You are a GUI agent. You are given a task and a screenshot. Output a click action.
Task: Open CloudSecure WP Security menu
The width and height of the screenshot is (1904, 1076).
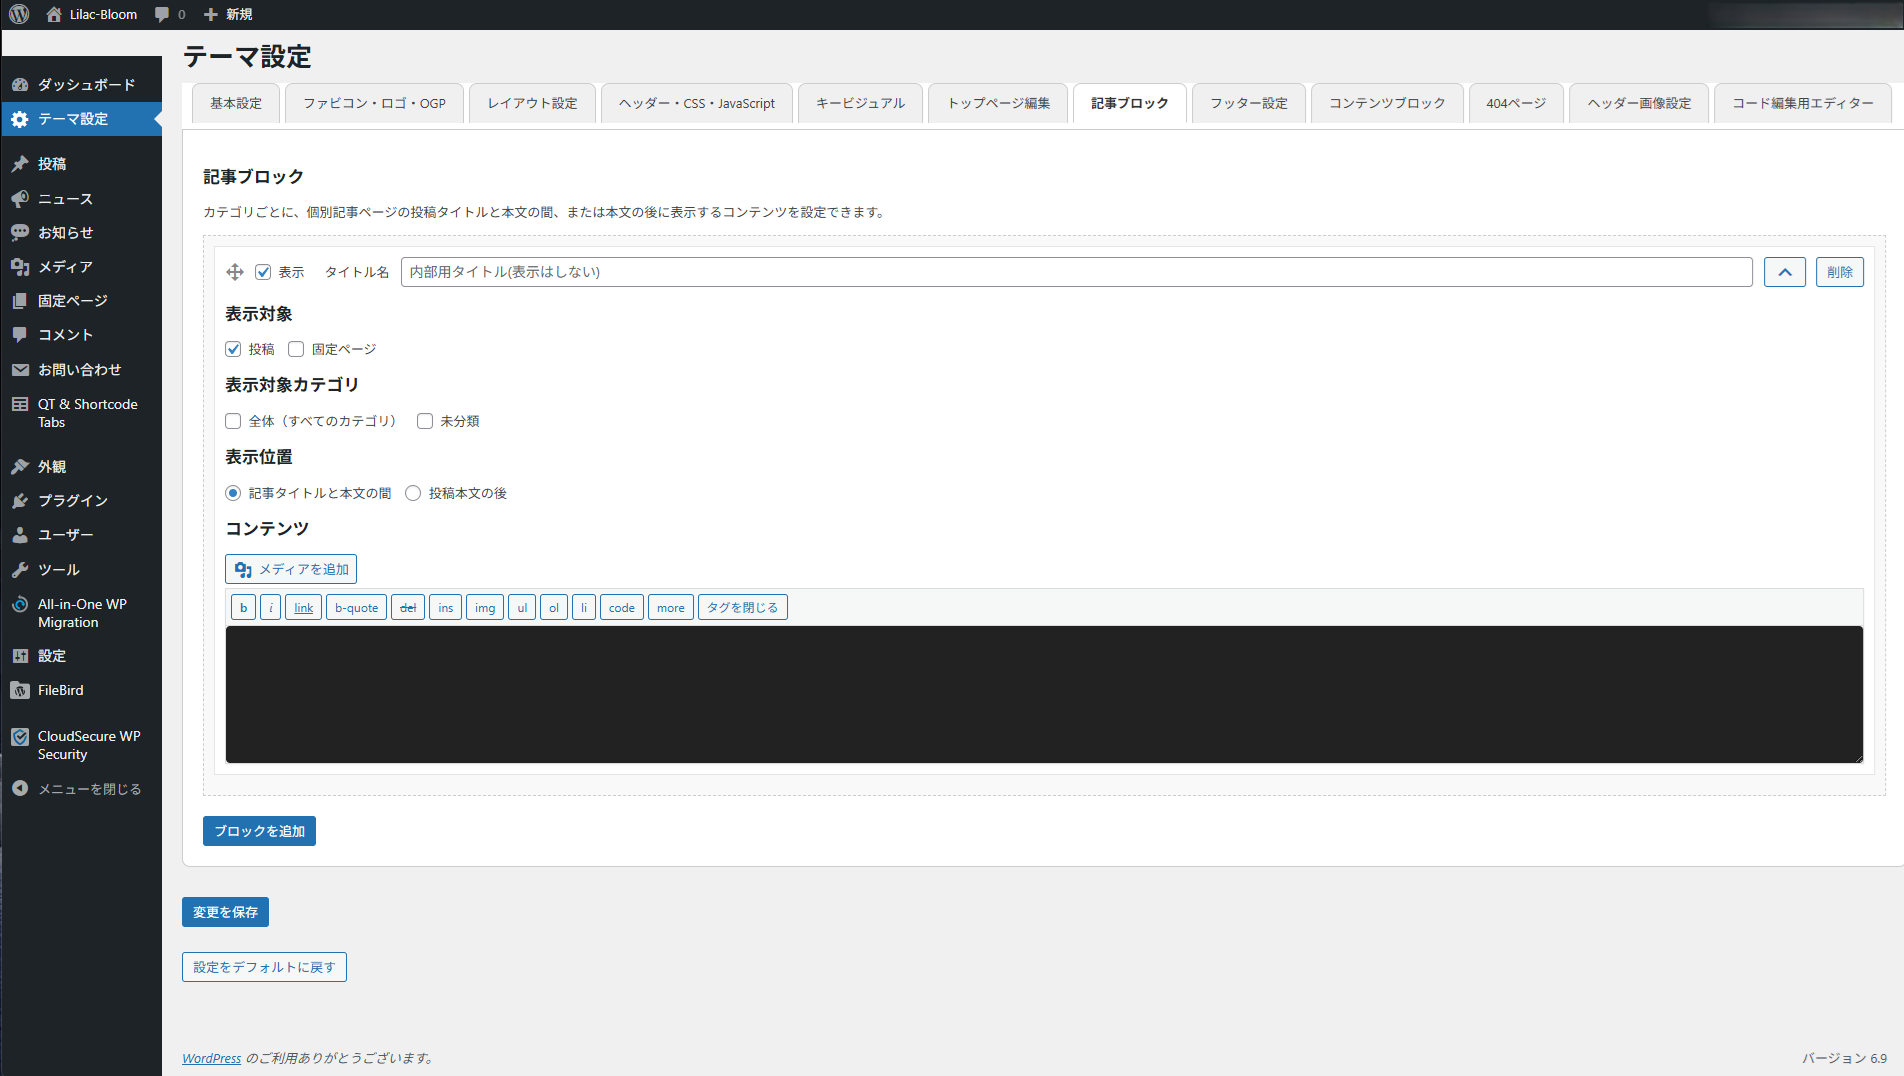point(88,745)
